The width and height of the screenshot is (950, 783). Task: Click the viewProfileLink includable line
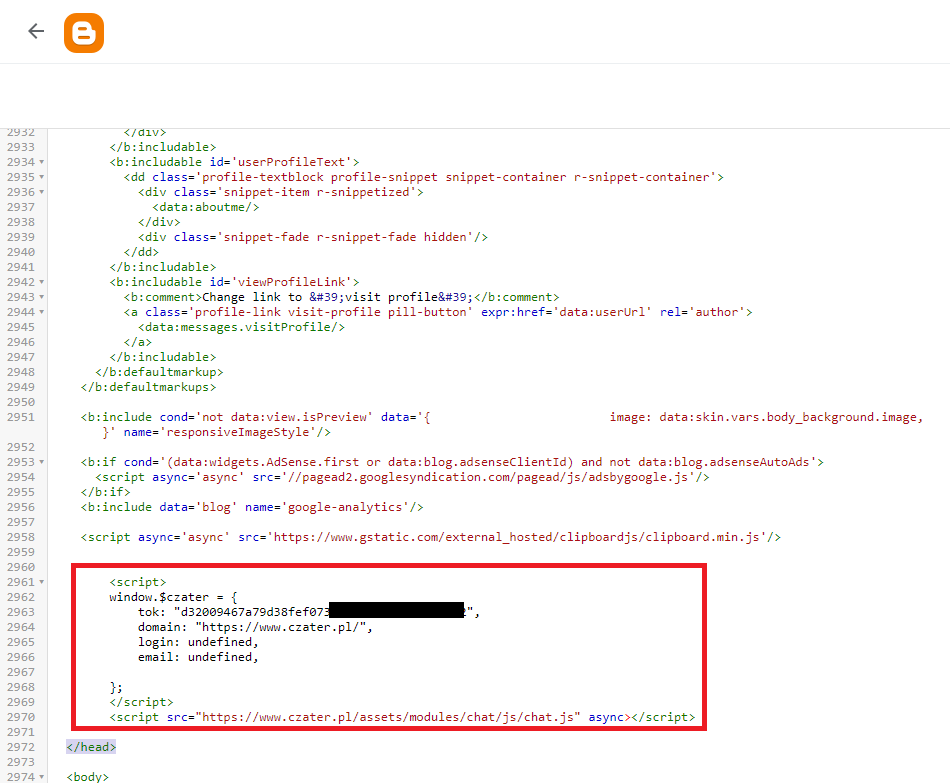click(x=234, y=282)
